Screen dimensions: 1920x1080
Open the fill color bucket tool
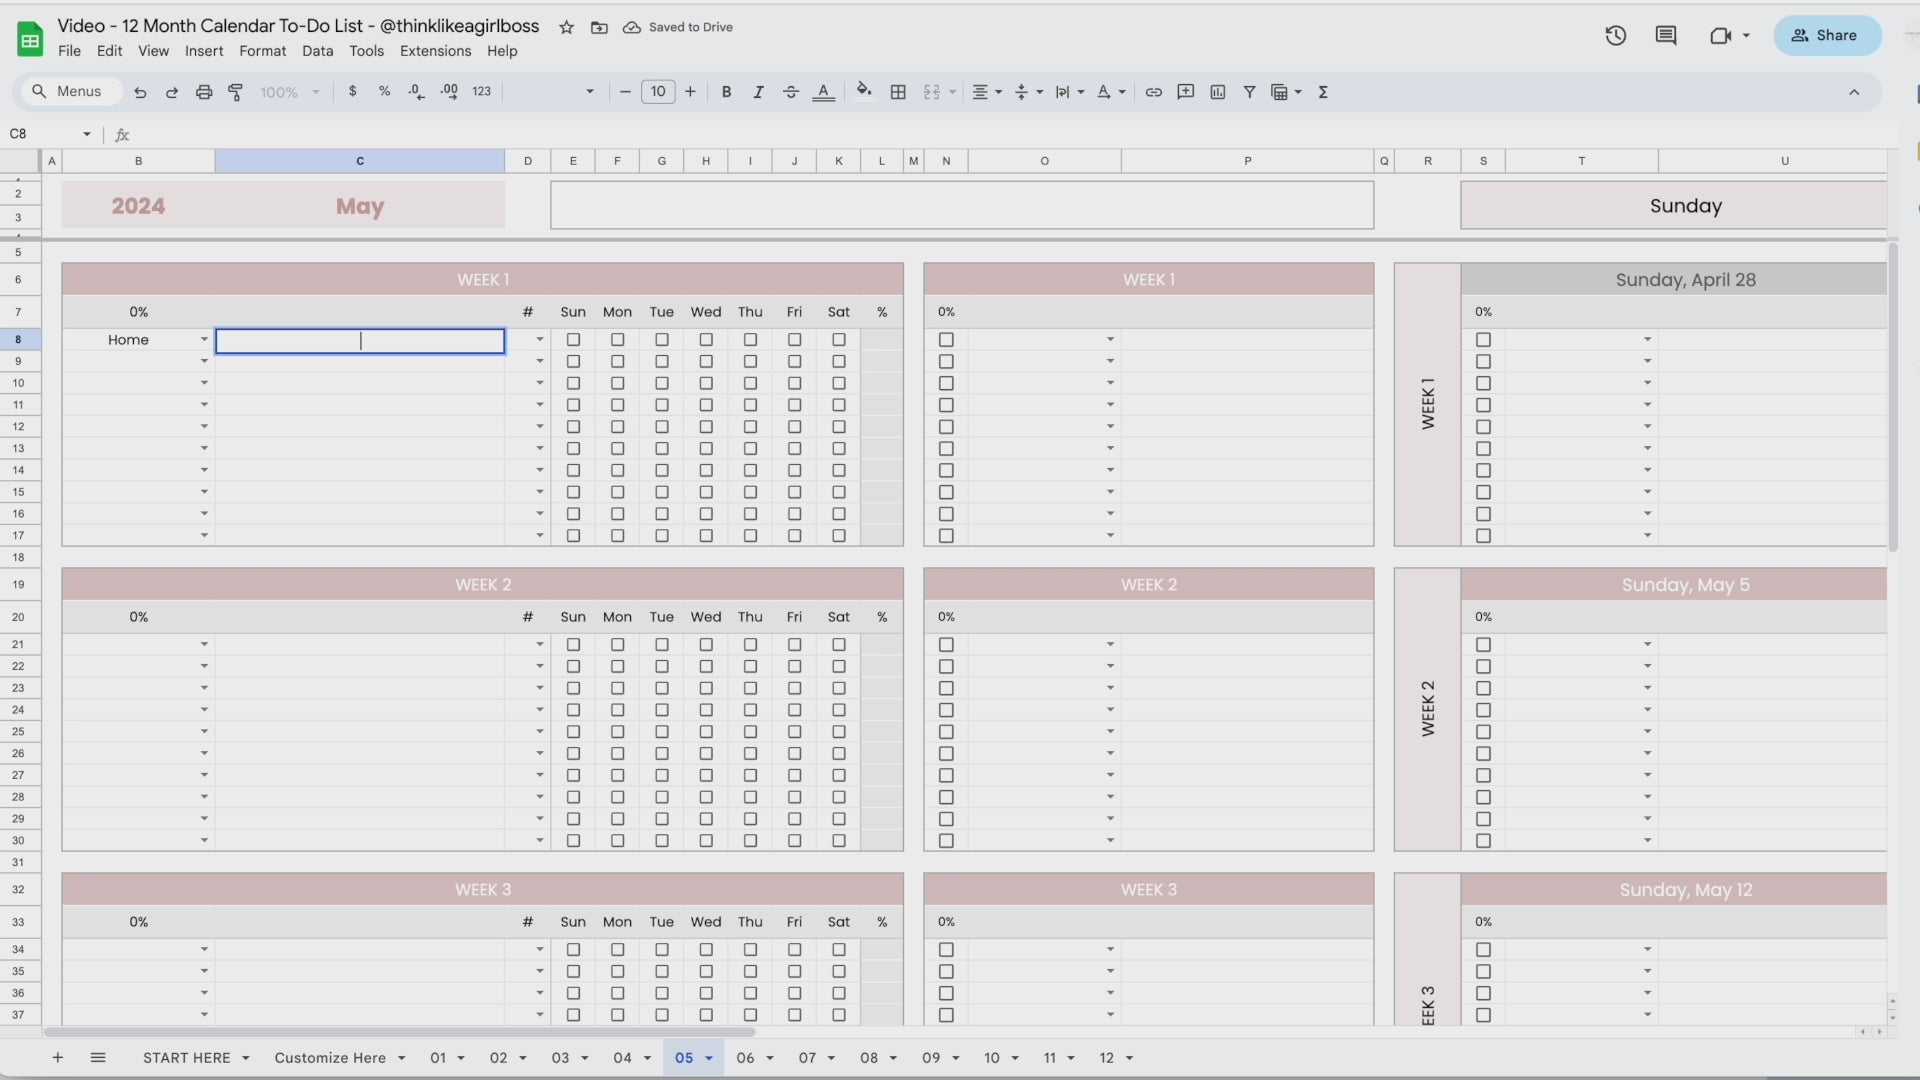pyautogui.click(x=864, y=91)
